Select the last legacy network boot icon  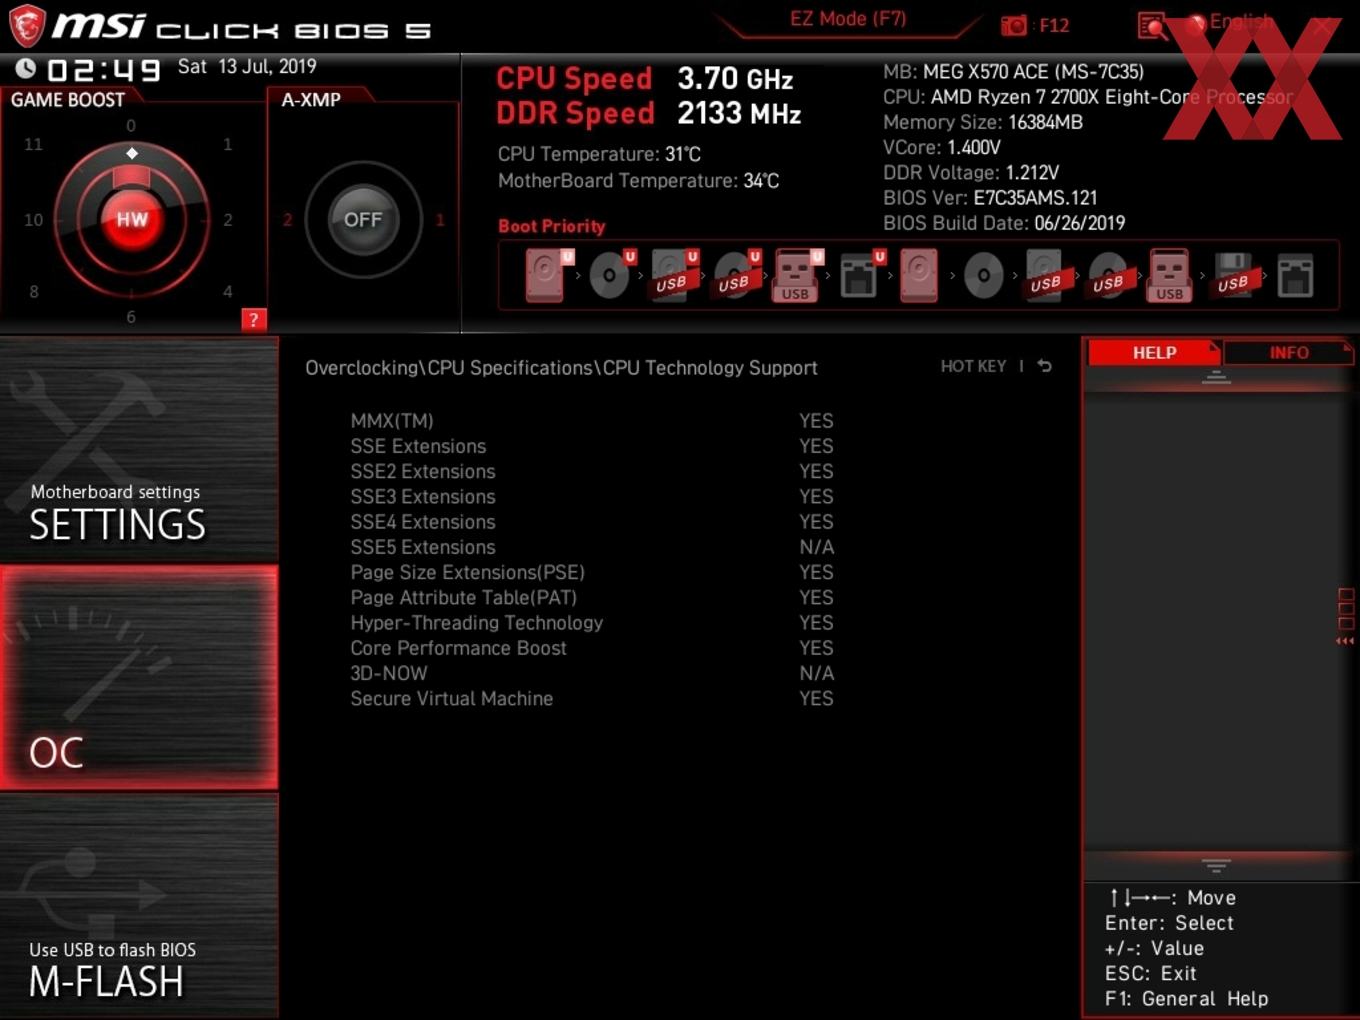pyautogui.click(x=1295, y=276)
